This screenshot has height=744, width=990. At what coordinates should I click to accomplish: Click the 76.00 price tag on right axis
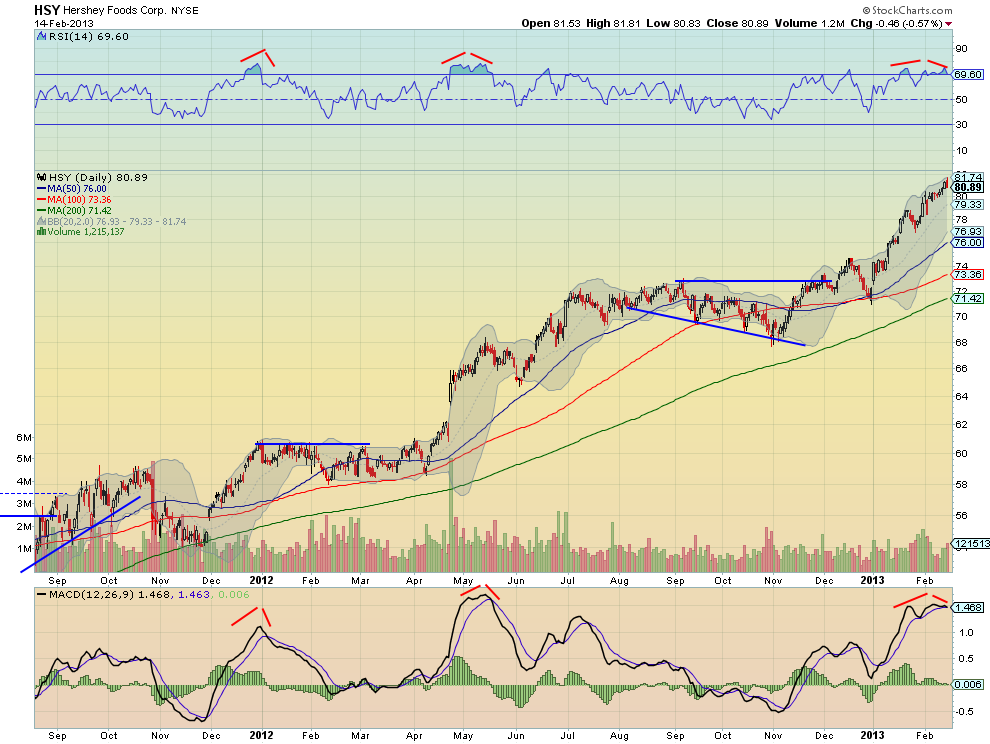pos(969,243)
